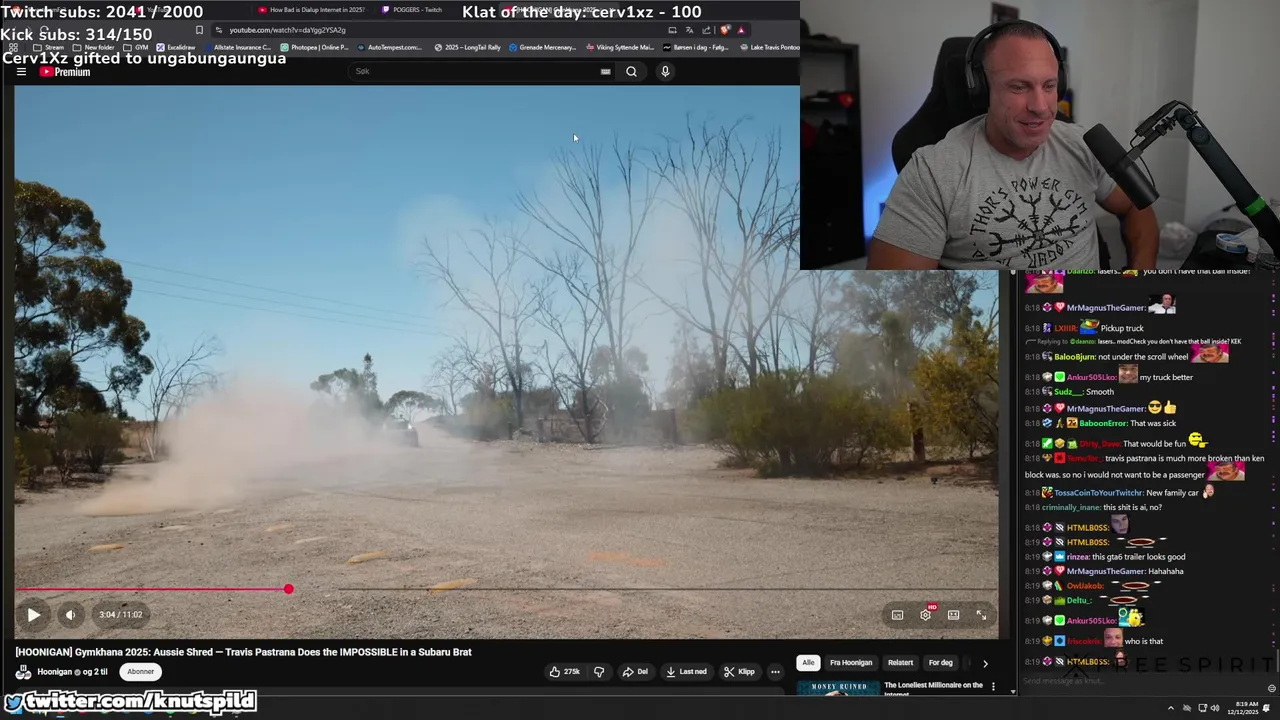
Task: Start voice search with microphone
Action: pyautogui.click(x=665, y=71)
